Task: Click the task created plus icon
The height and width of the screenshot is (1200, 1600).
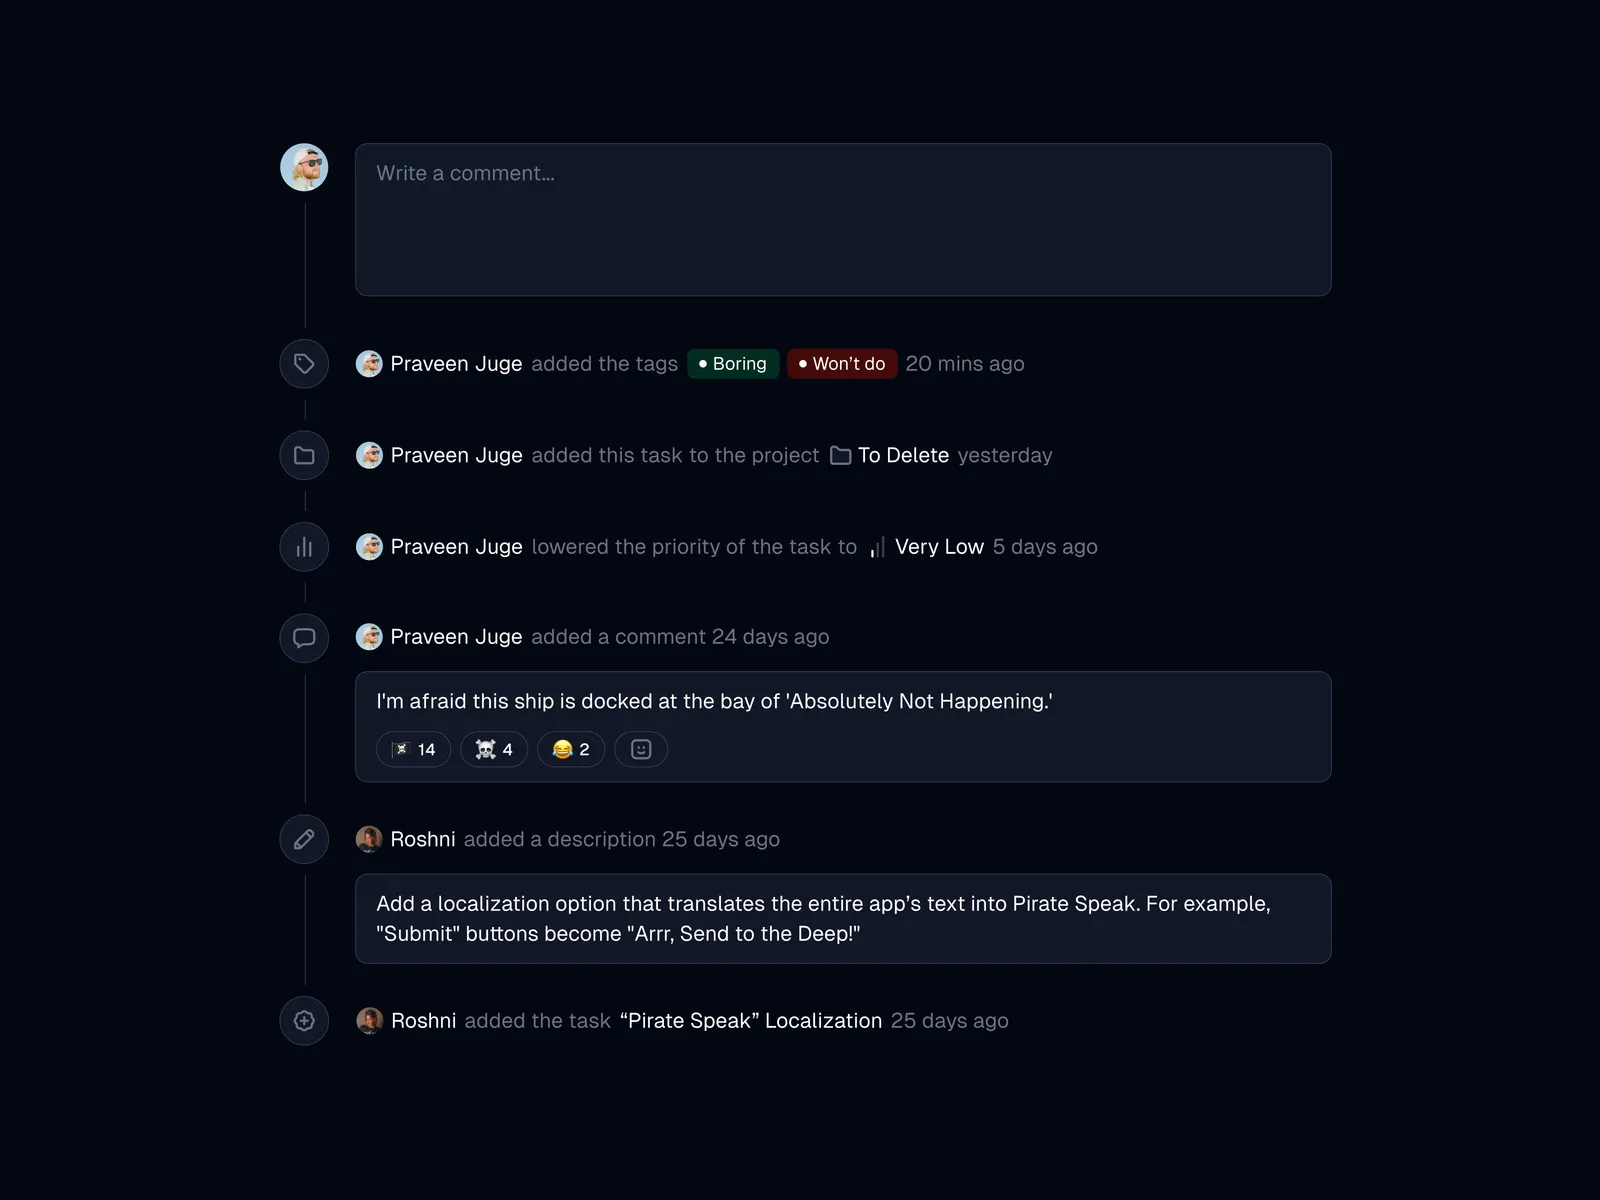Action: 304,1021
